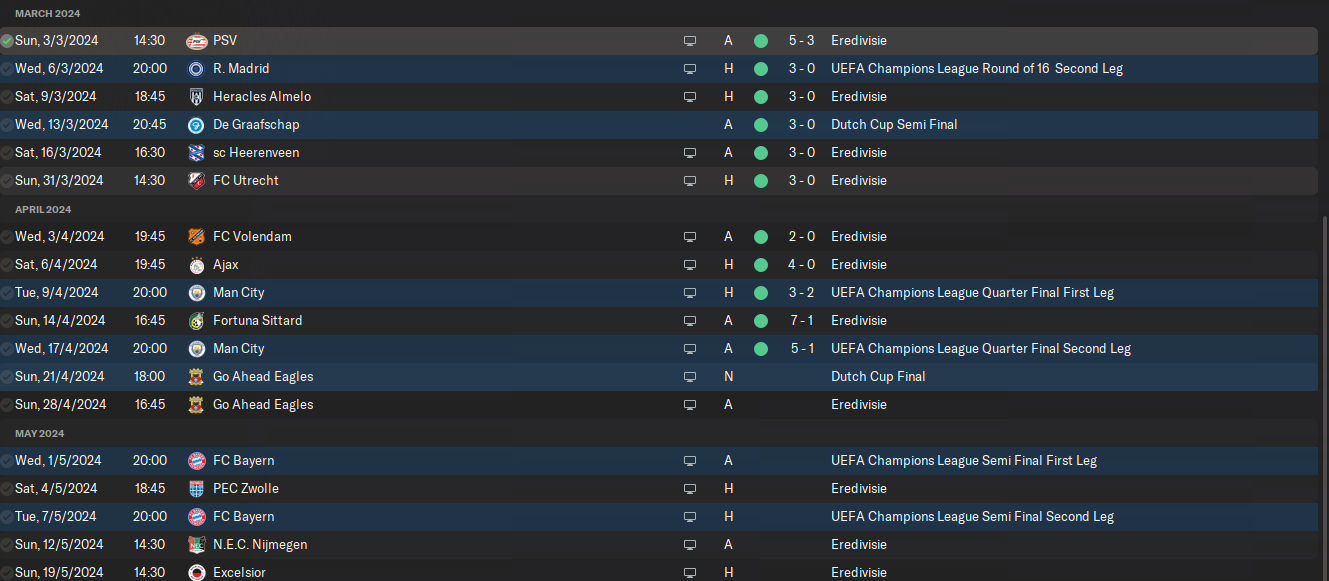Screen dimensions: 1329x581
Task: Click the green win indicator in PSV row
Action: pos(761,41)
